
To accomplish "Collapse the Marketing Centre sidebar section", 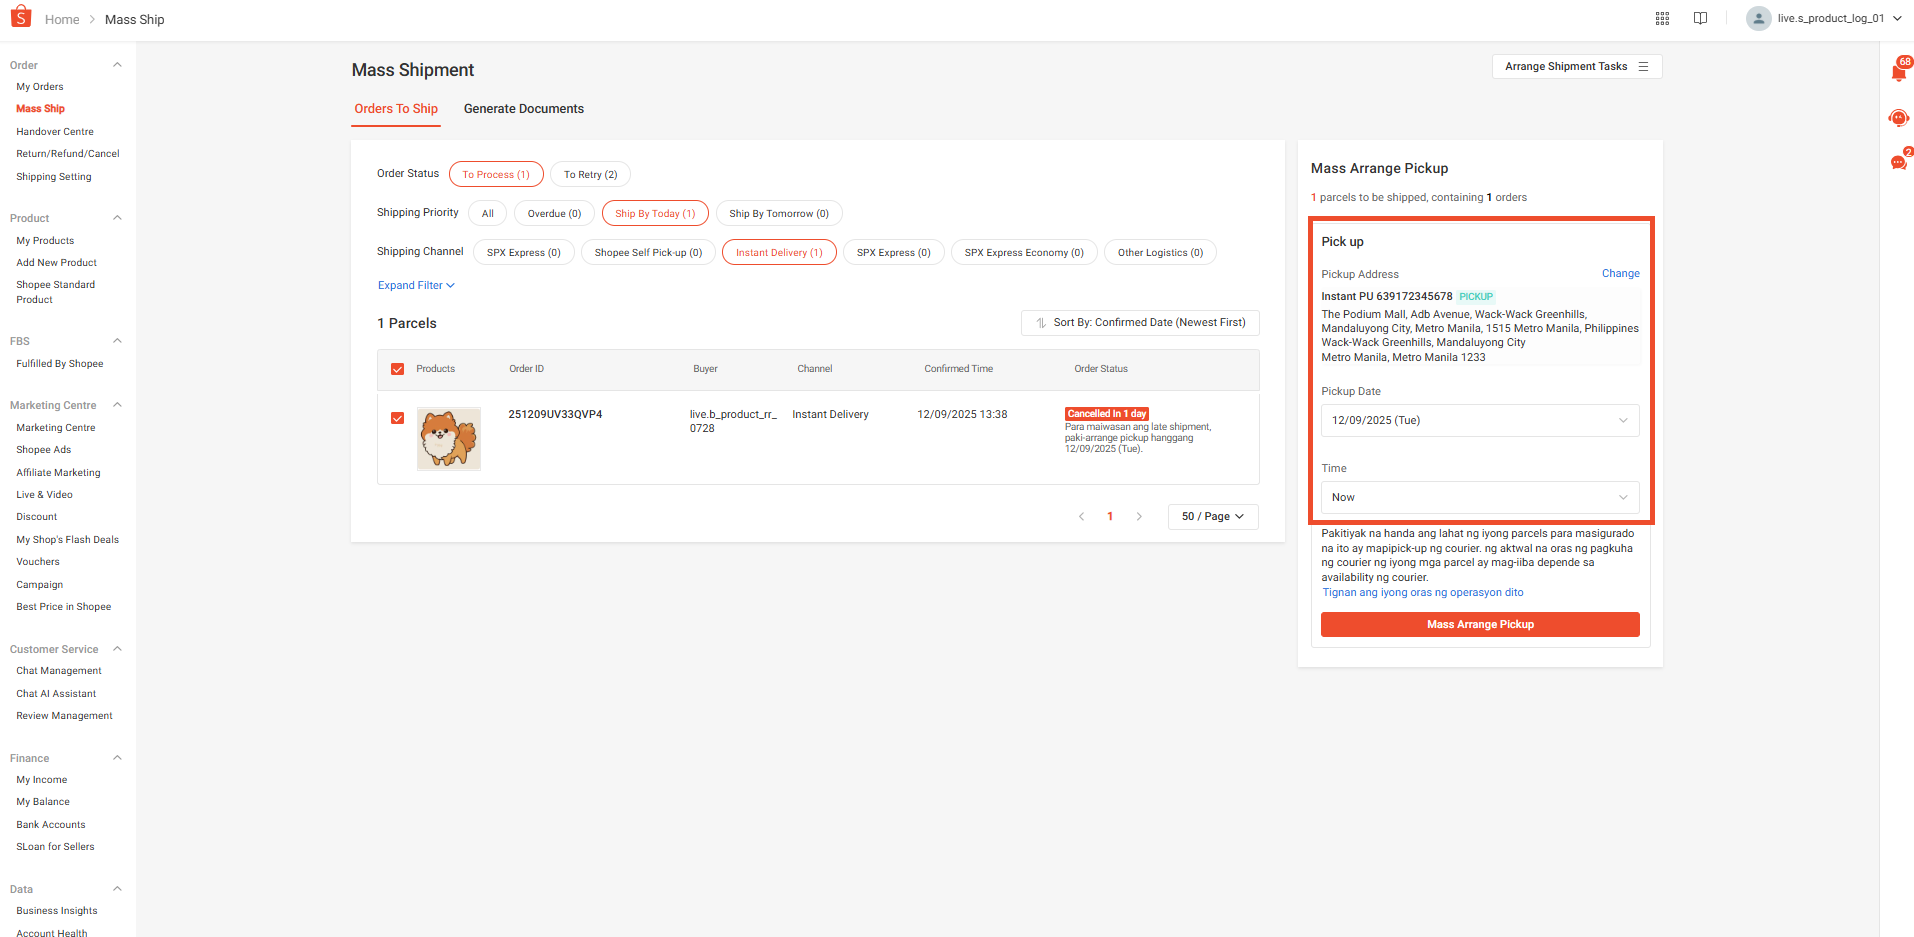I will pos(117,405).
